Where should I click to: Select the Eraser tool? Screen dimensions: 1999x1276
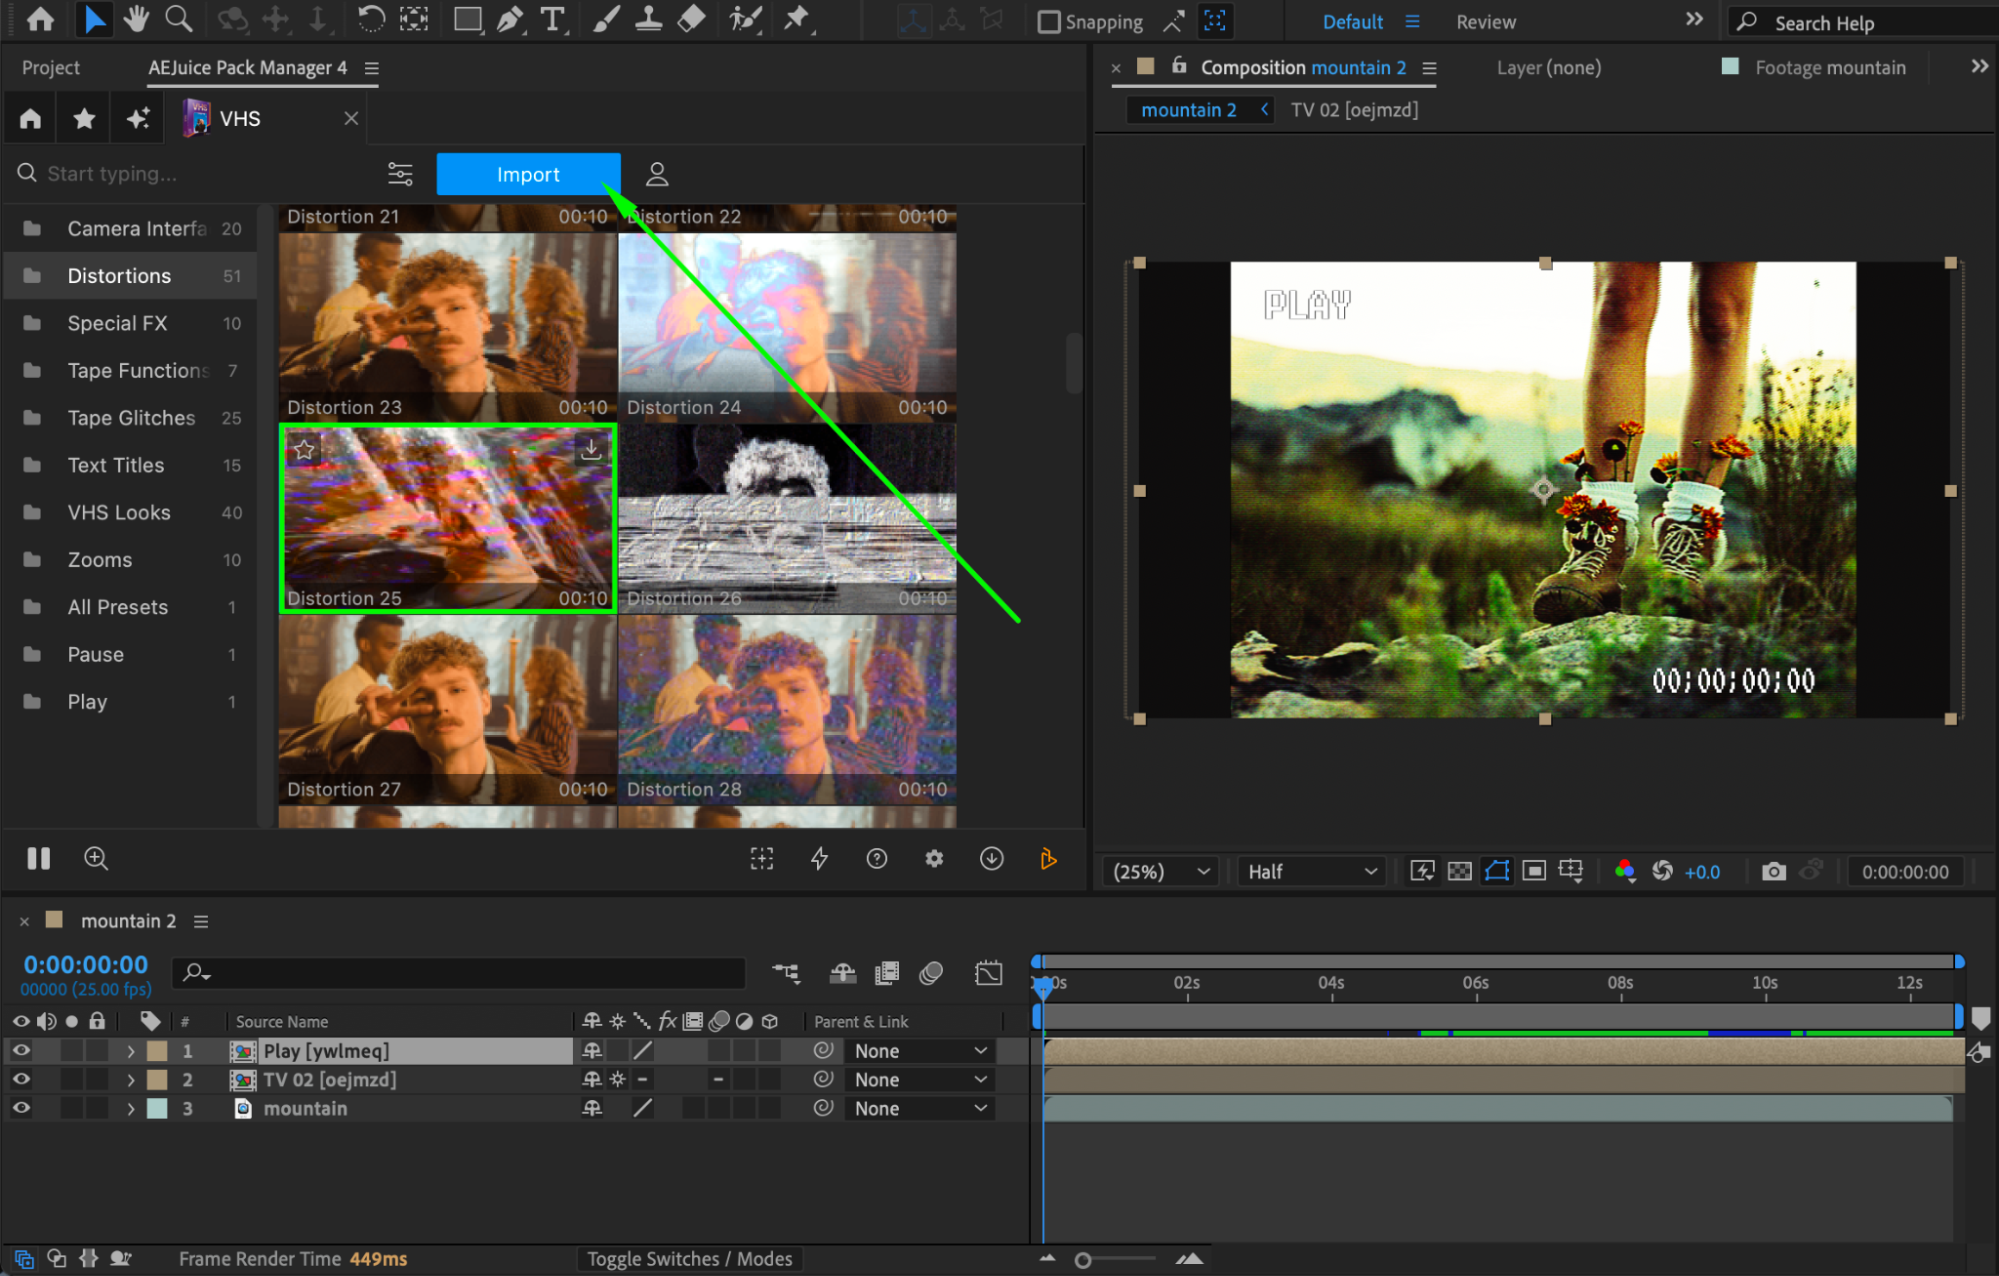691,19
